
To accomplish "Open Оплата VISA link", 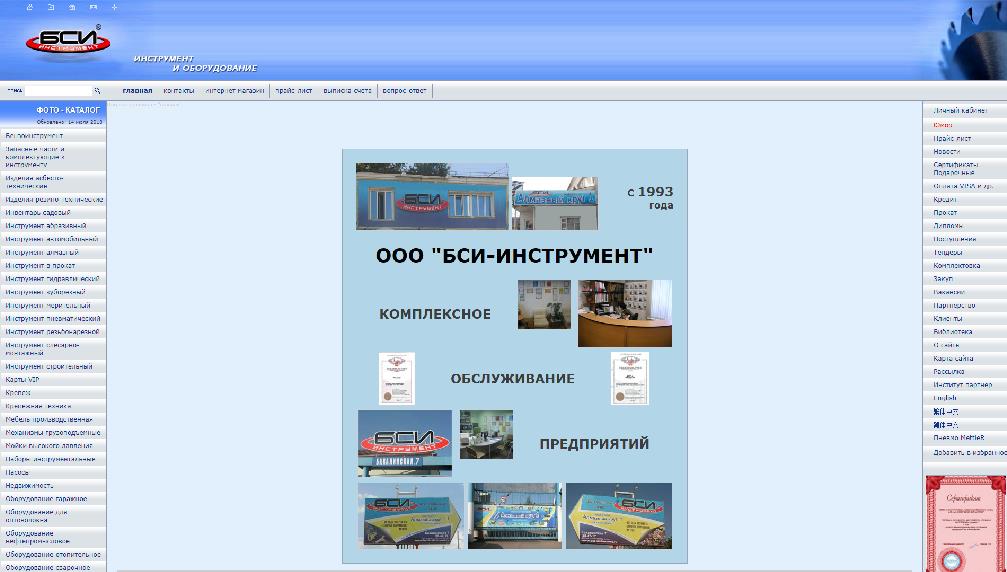I will point(963,186).
